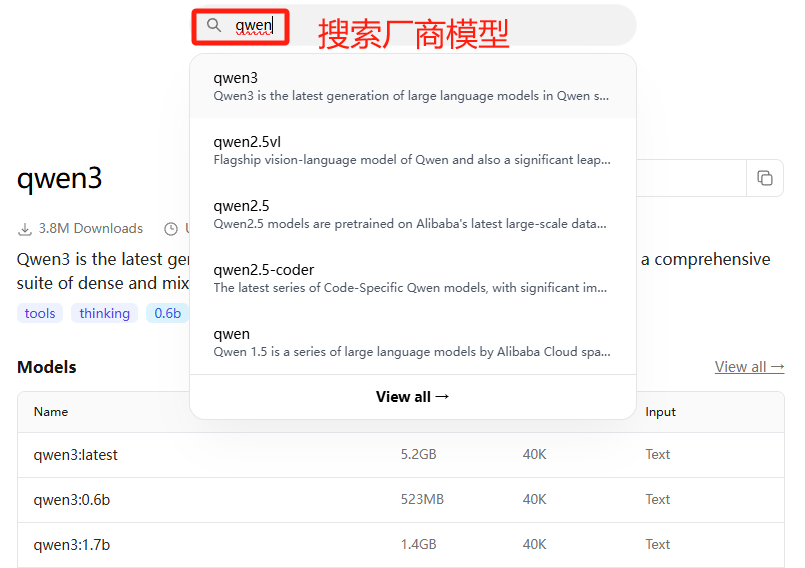This screenshot has width=805, height=568.
Task: Click the 523MB size value
Action: [x=422, y=499]
